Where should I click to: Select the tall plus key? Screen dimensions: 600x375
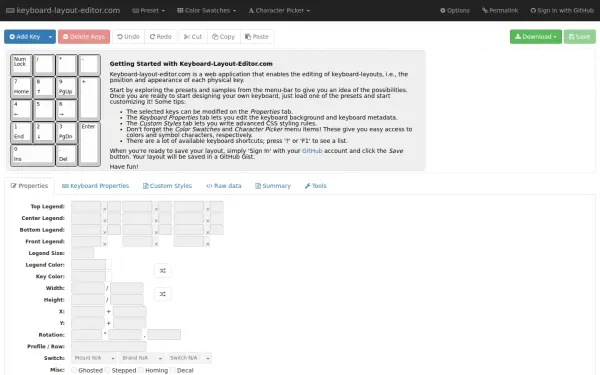(x=89, y=98)
